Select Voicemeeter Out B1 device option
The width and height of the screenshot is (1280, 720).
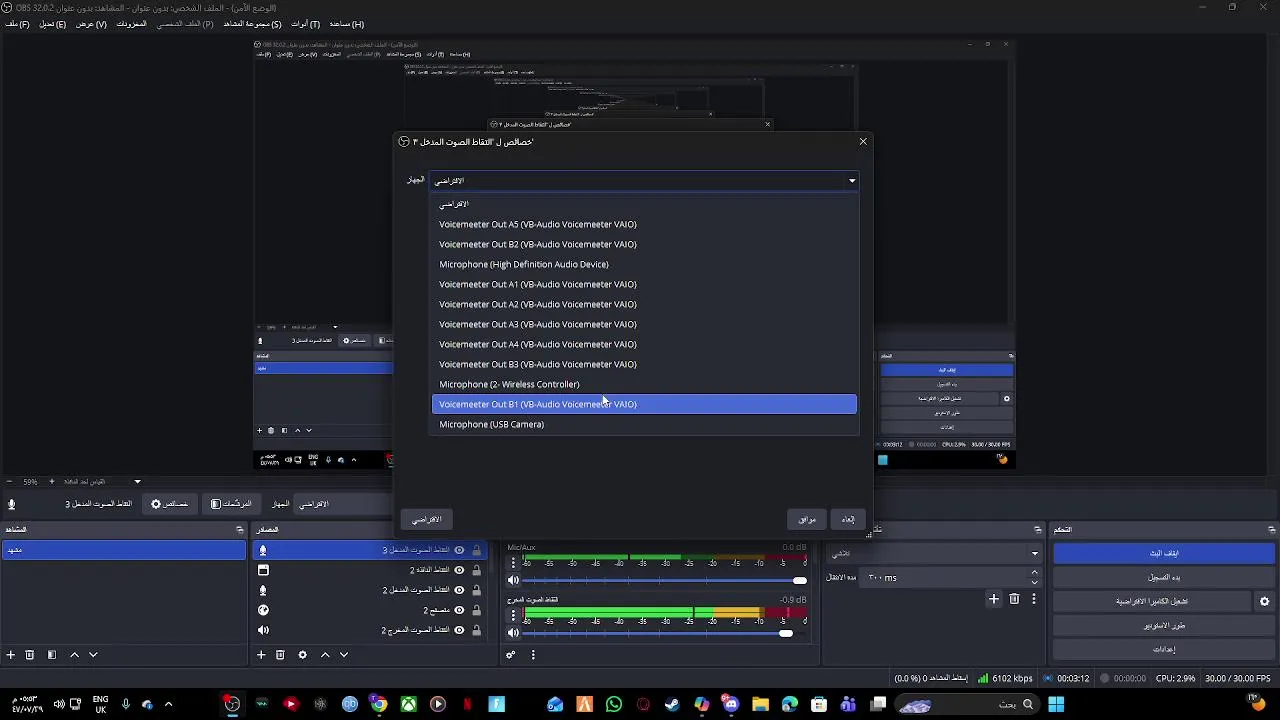coord(644,404)
